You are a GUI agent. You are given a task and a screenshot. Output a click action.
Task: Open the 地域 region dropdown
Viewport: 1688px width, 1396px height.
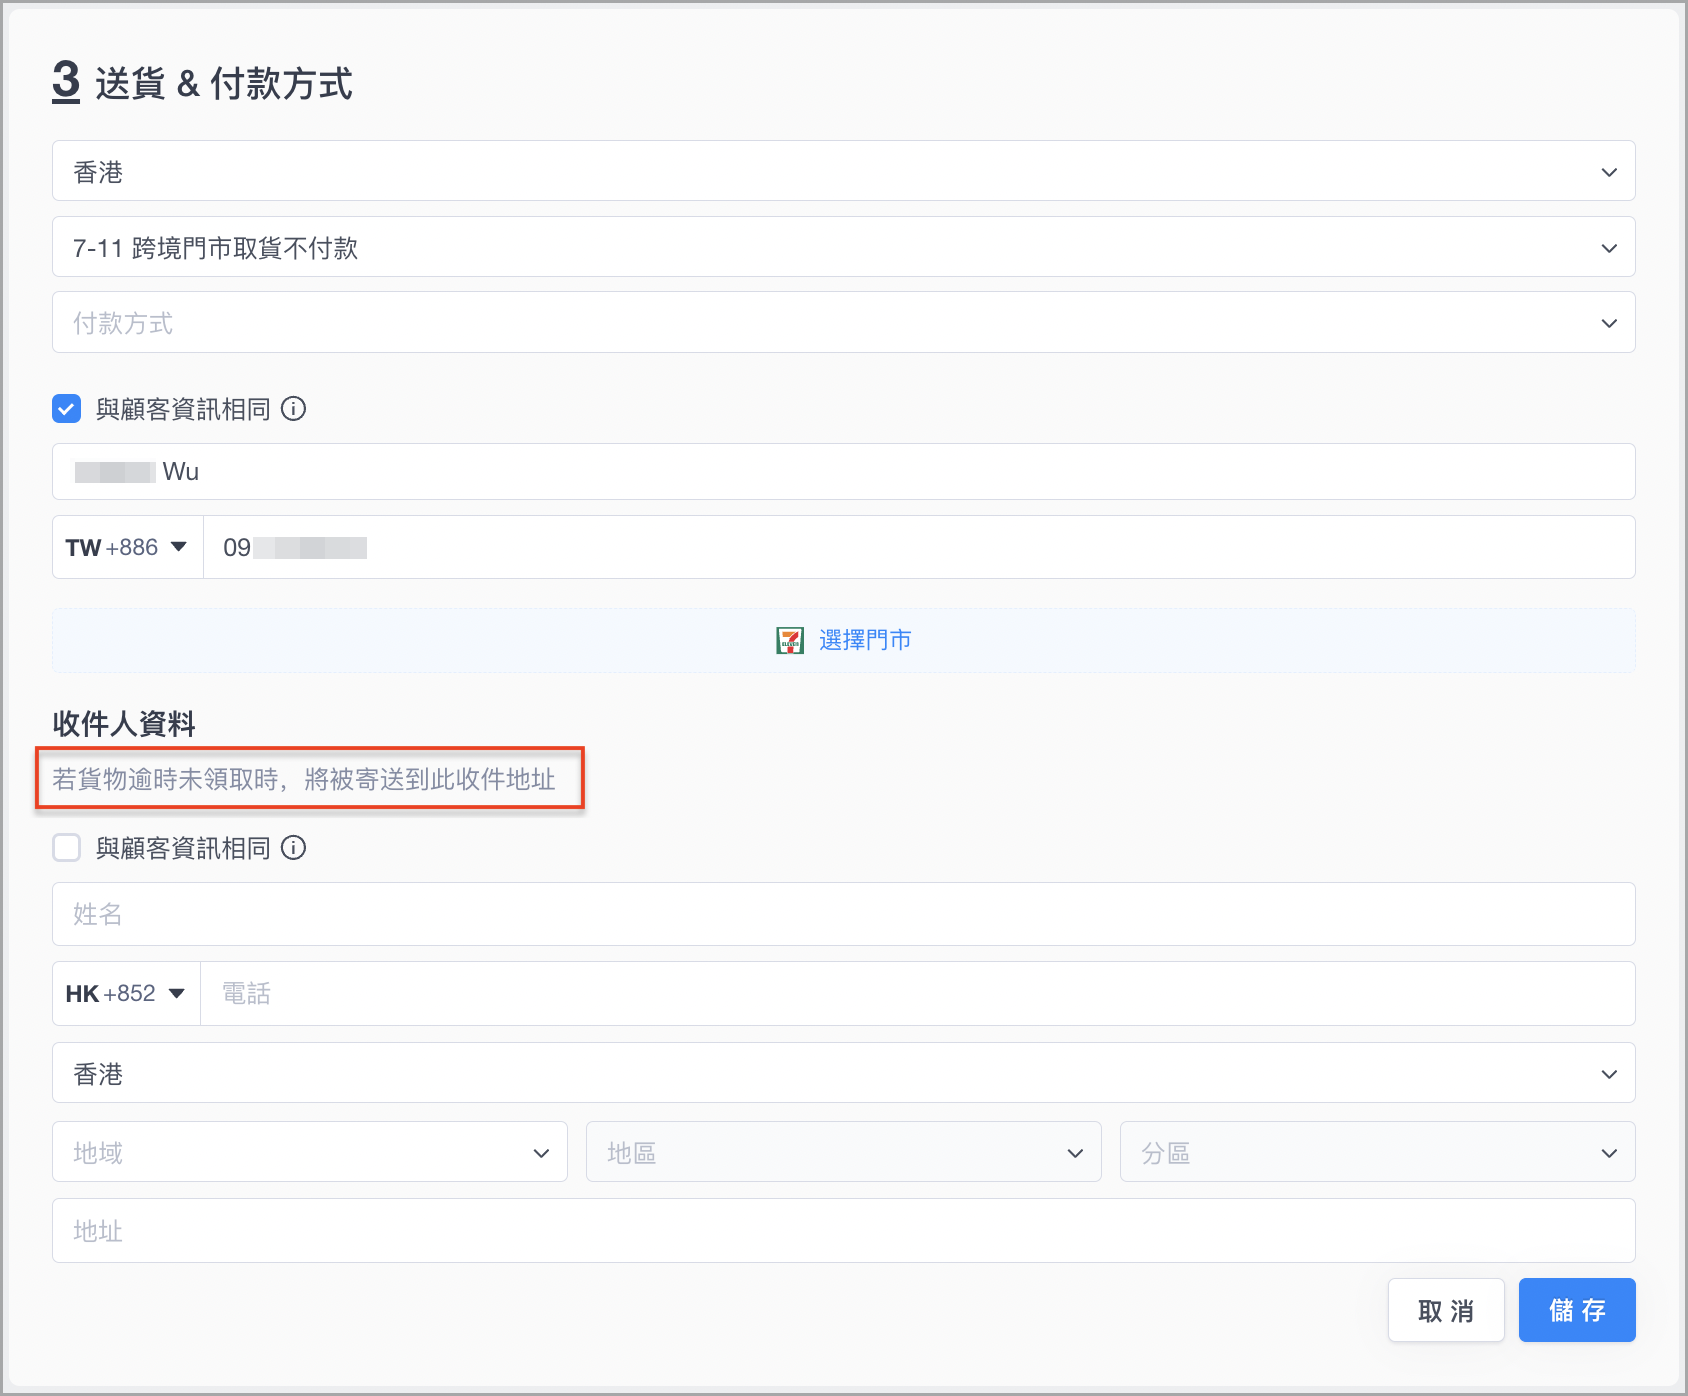pyautogui.click(x=310, y=1152)
